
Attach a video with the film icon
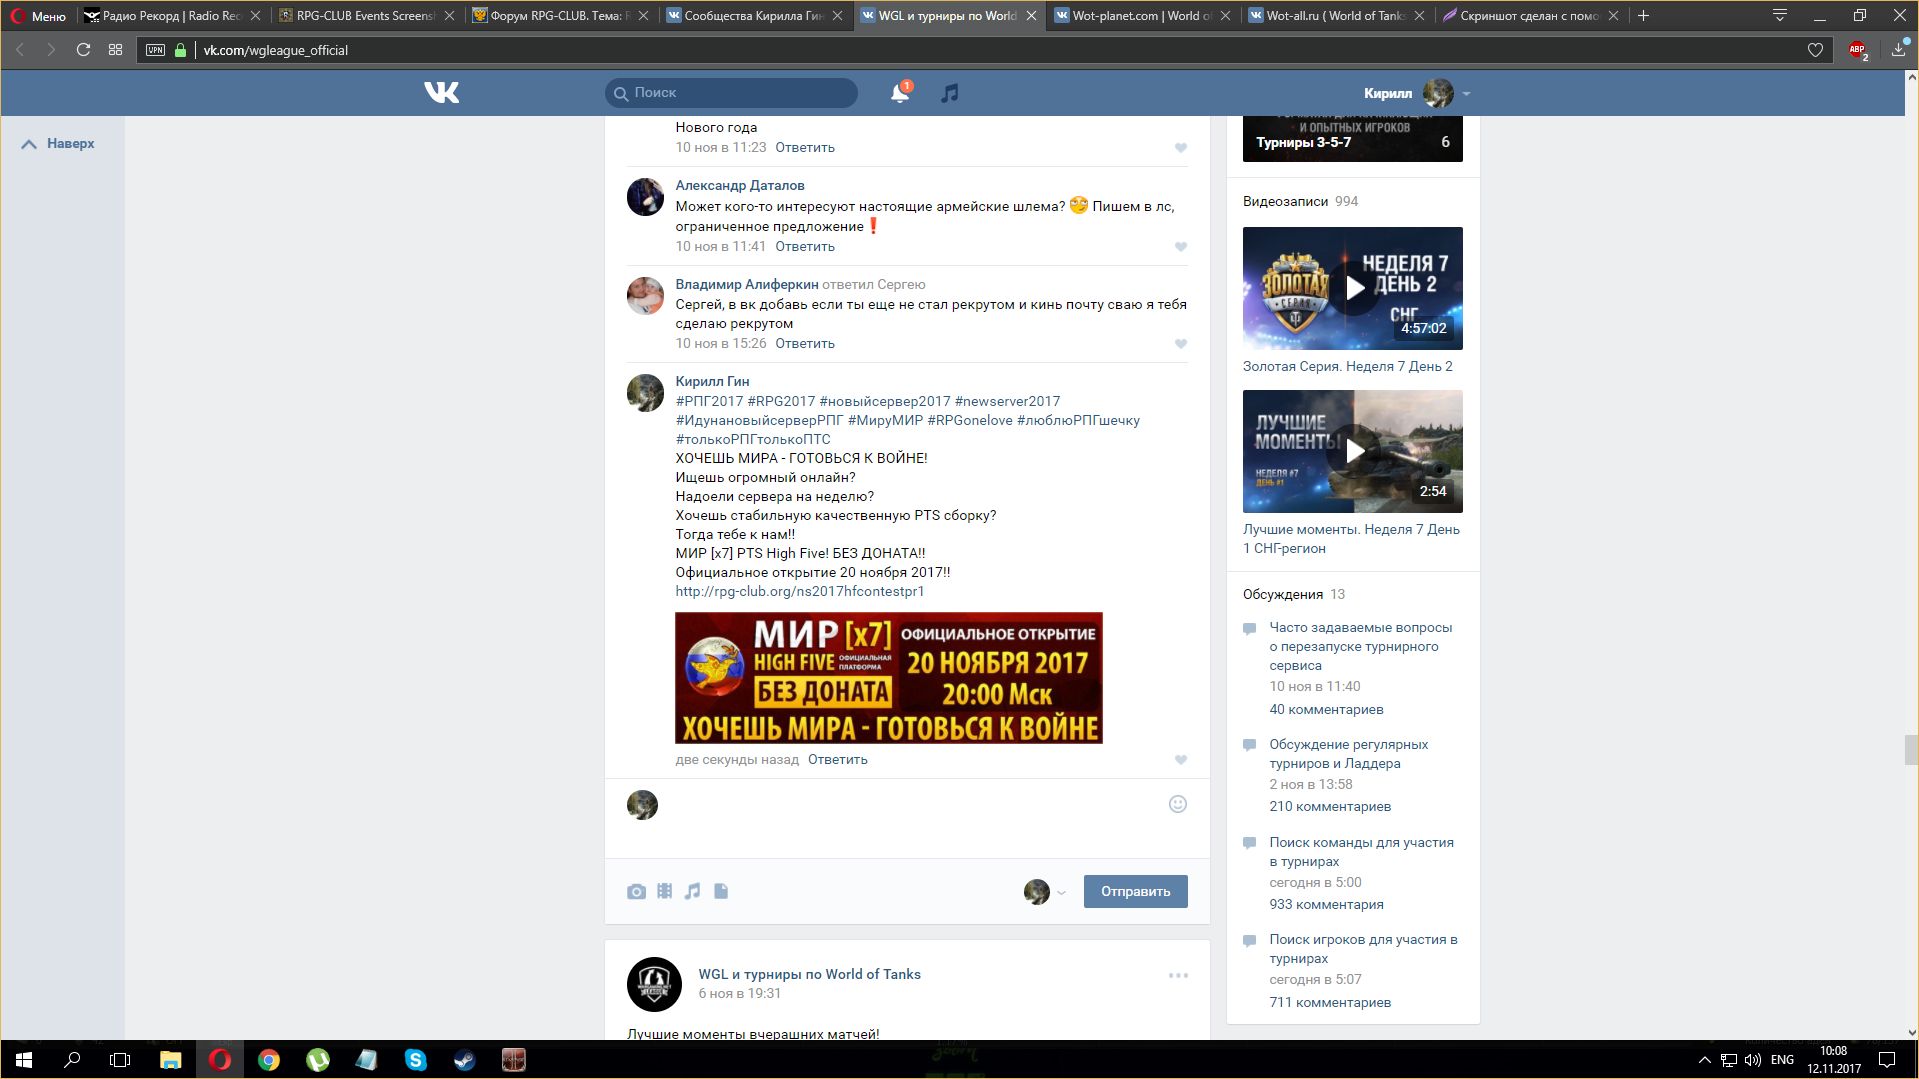pos(664,891)
